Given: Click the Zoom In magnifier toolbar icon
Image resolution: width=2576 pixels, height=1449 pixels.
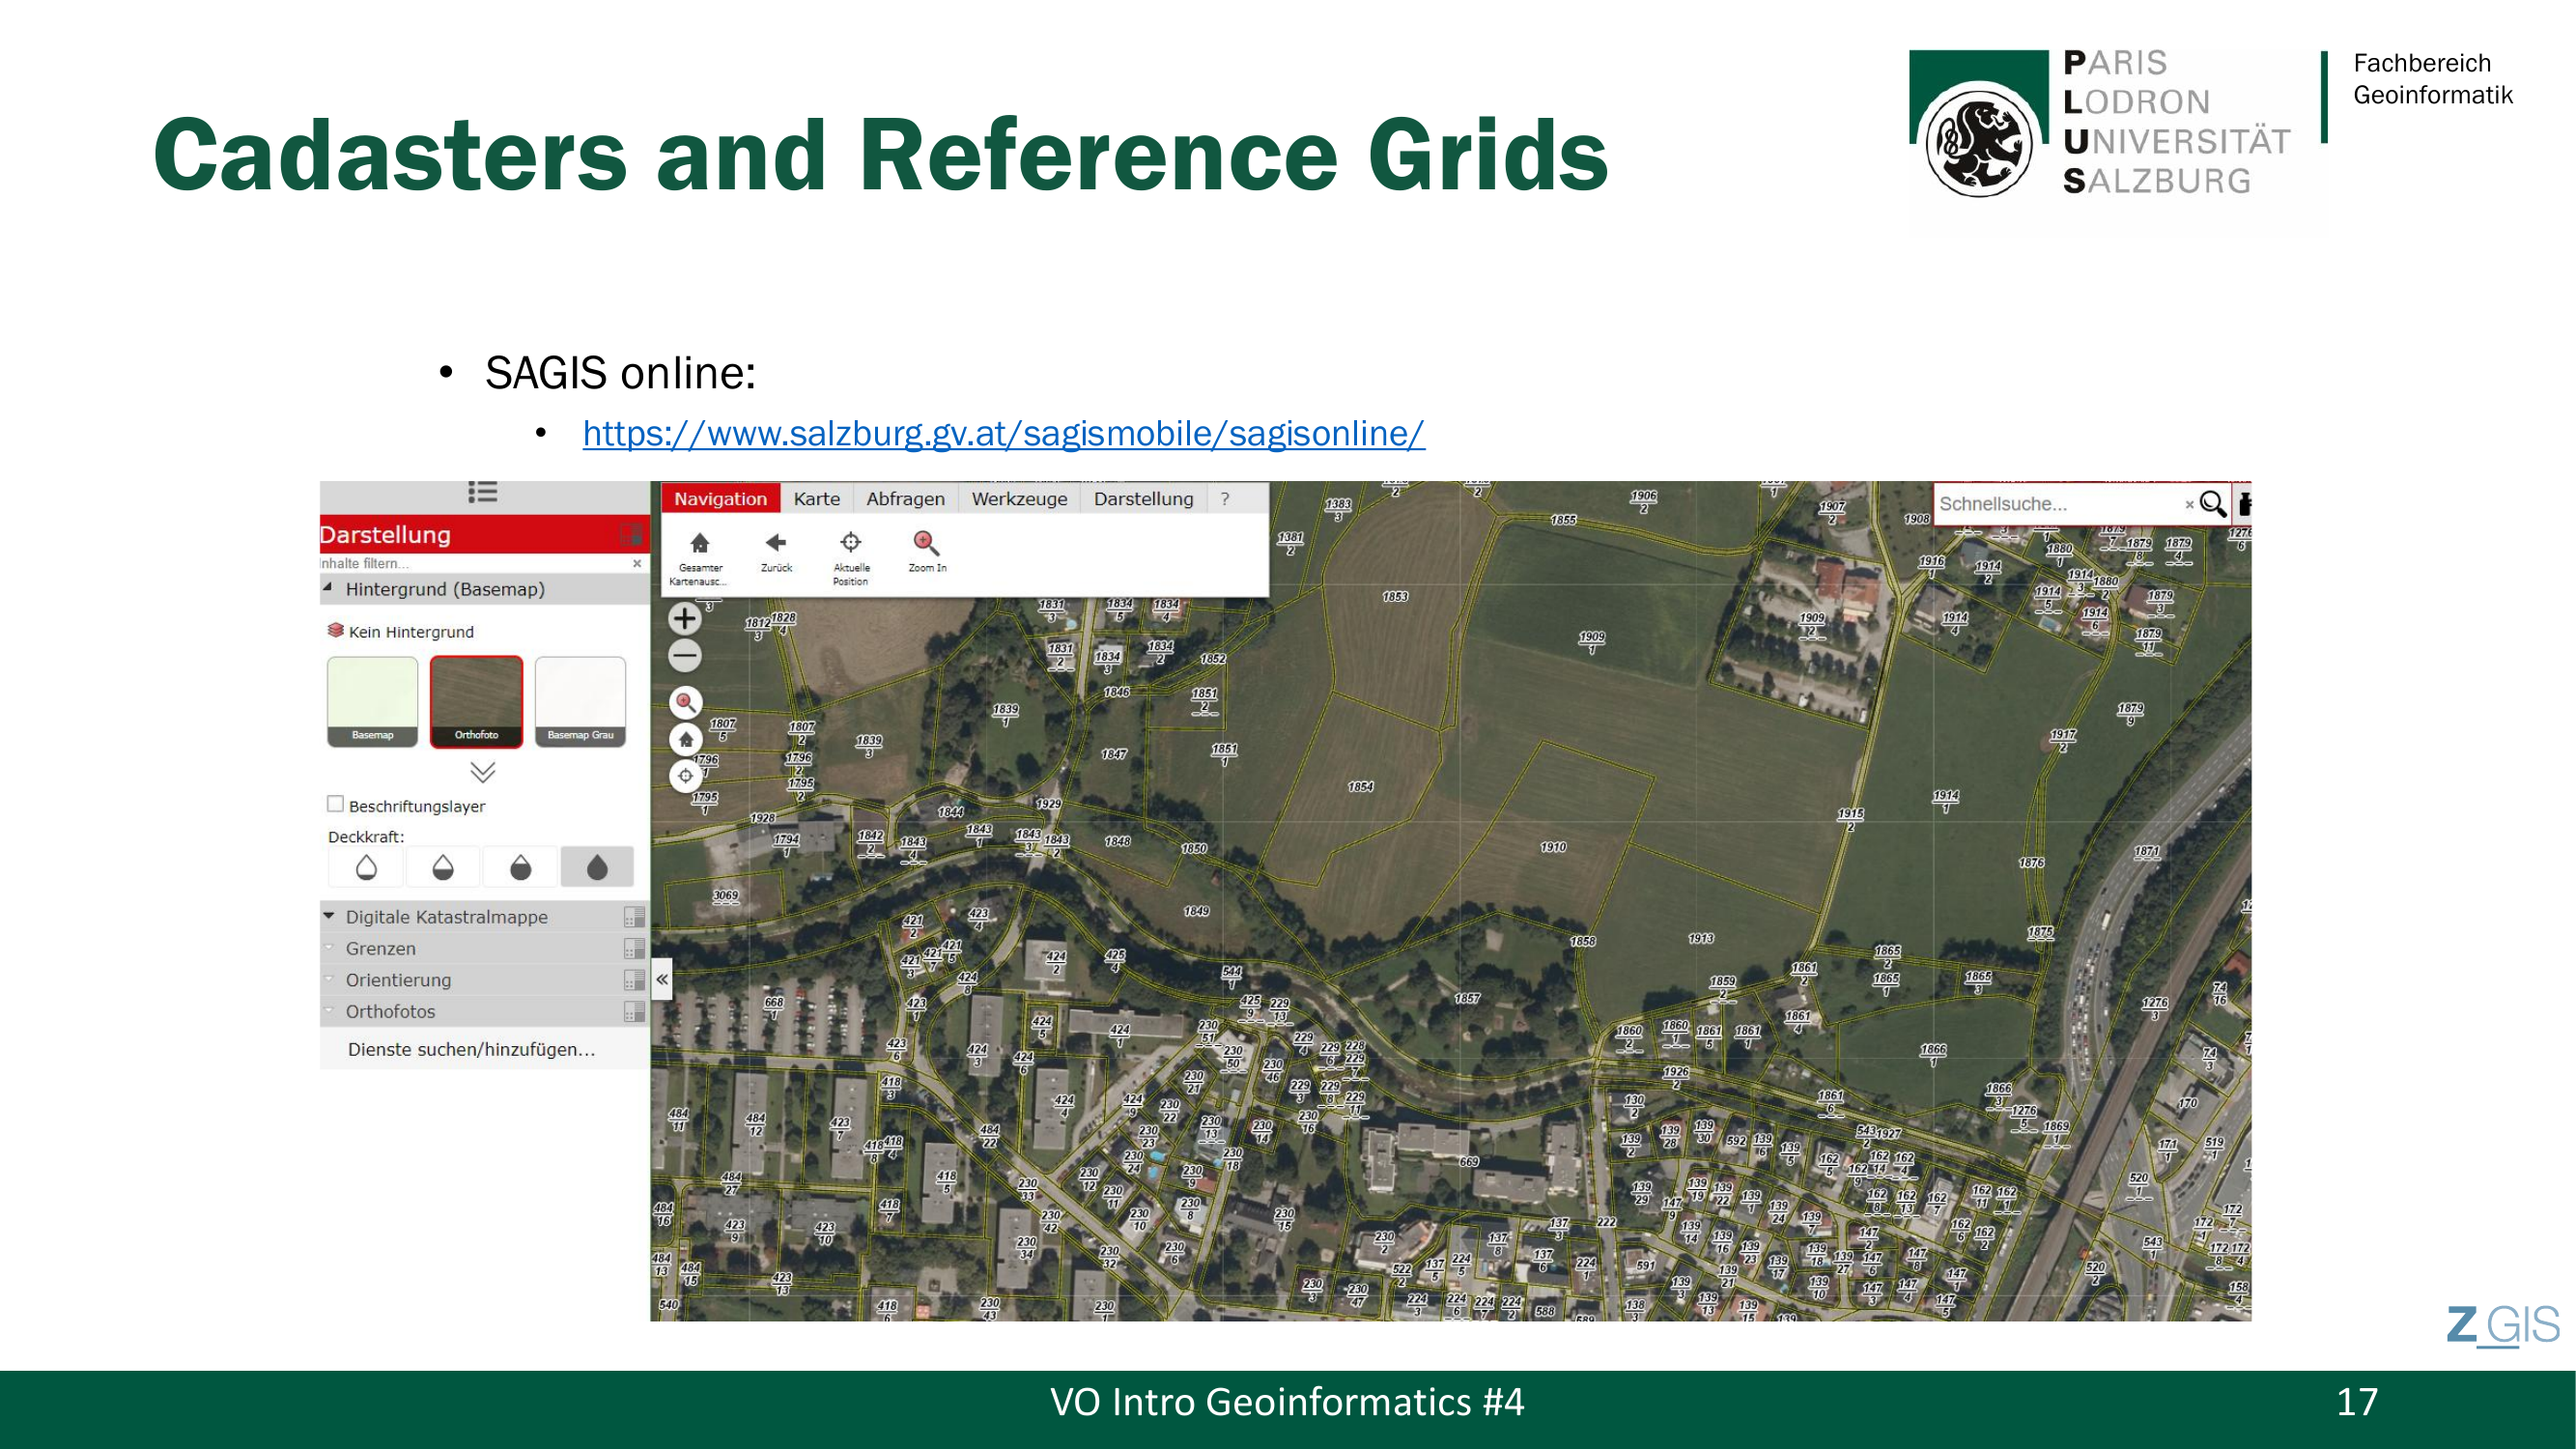Looking at the screenshot, I should coord(926,543).
